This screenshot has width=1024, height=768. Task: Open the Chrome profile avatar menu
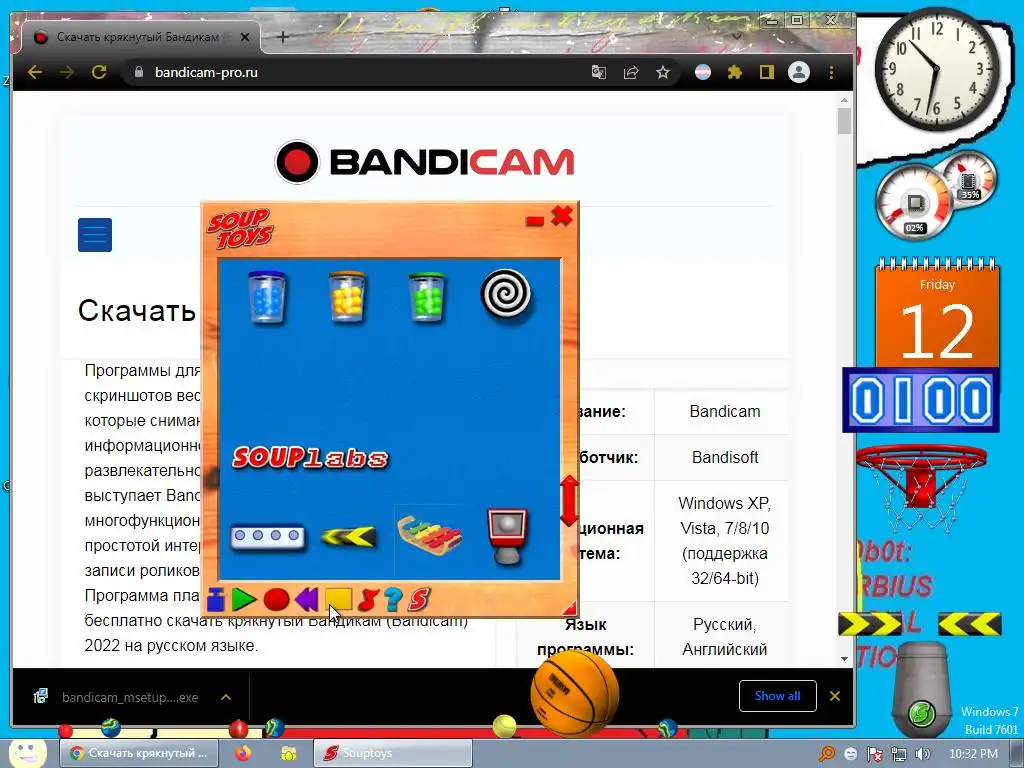click(x=799, y=72)
